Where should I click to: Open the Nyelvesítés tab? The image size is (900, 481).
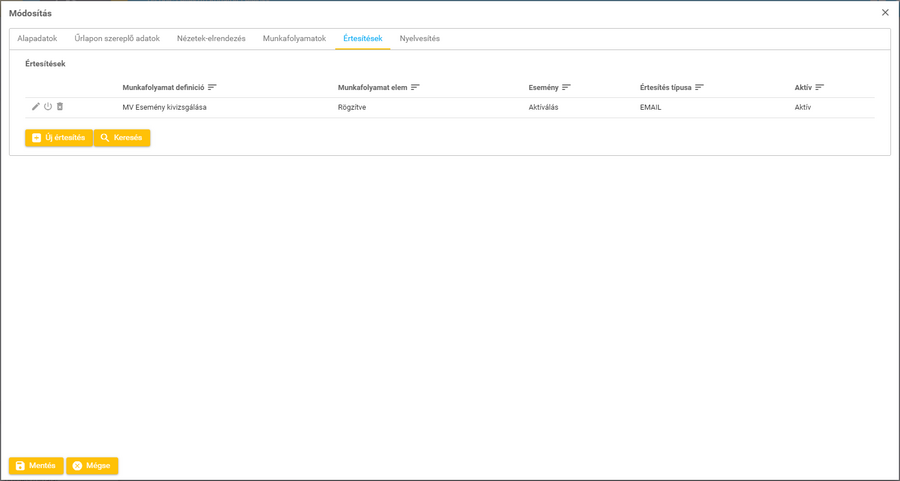pos(419,39)
